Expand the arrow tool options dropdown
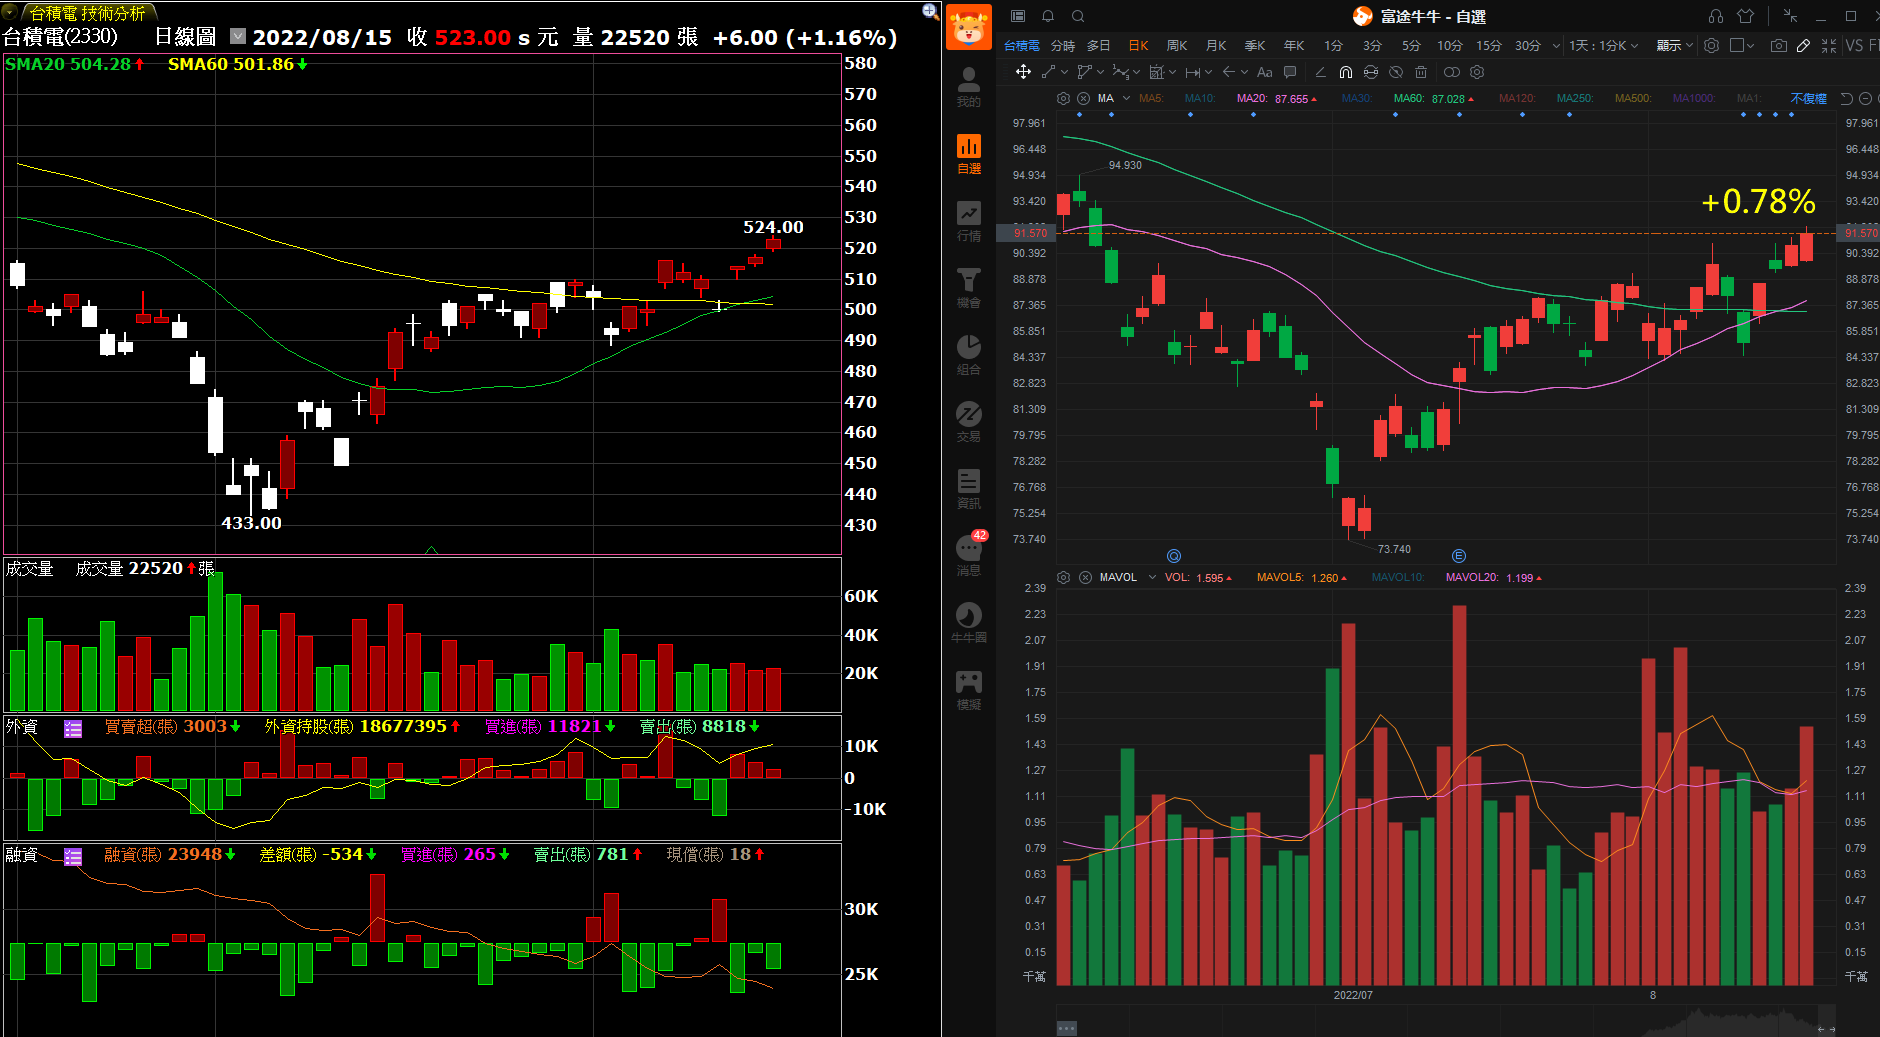 click(x=1244, y=72)
